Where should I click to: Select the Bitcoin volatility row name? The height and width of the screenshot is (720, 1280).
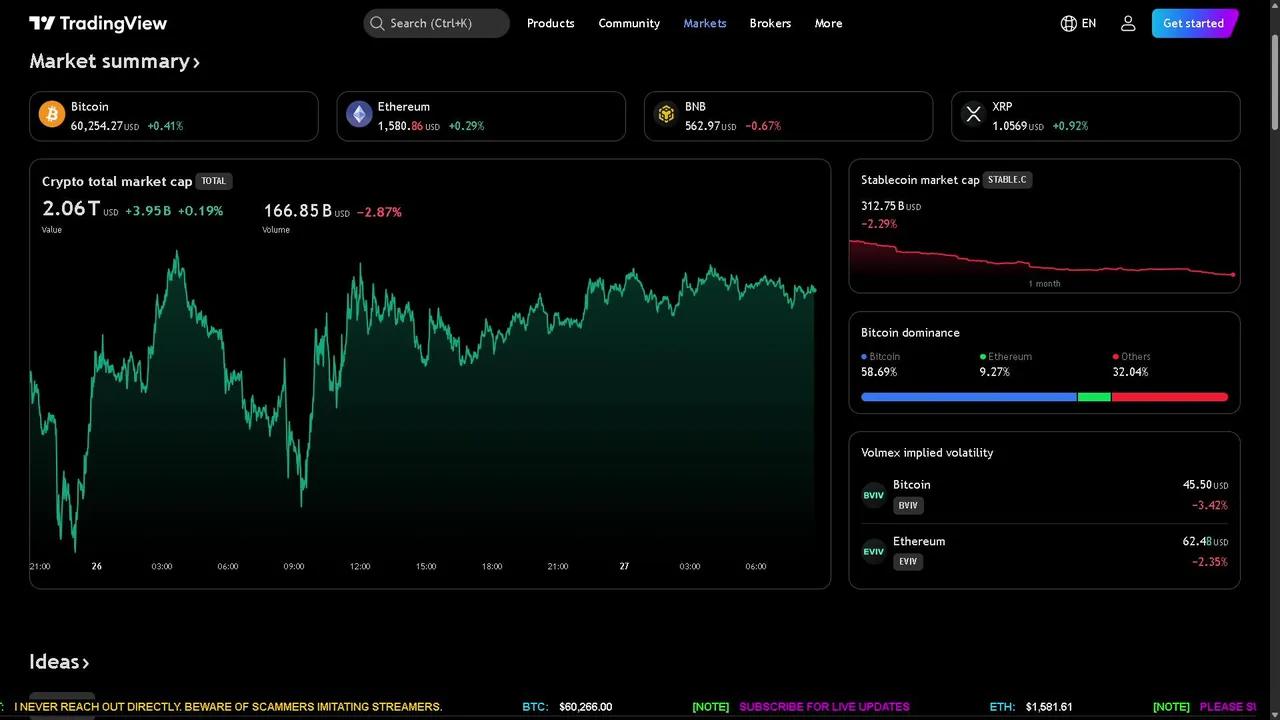912,485
